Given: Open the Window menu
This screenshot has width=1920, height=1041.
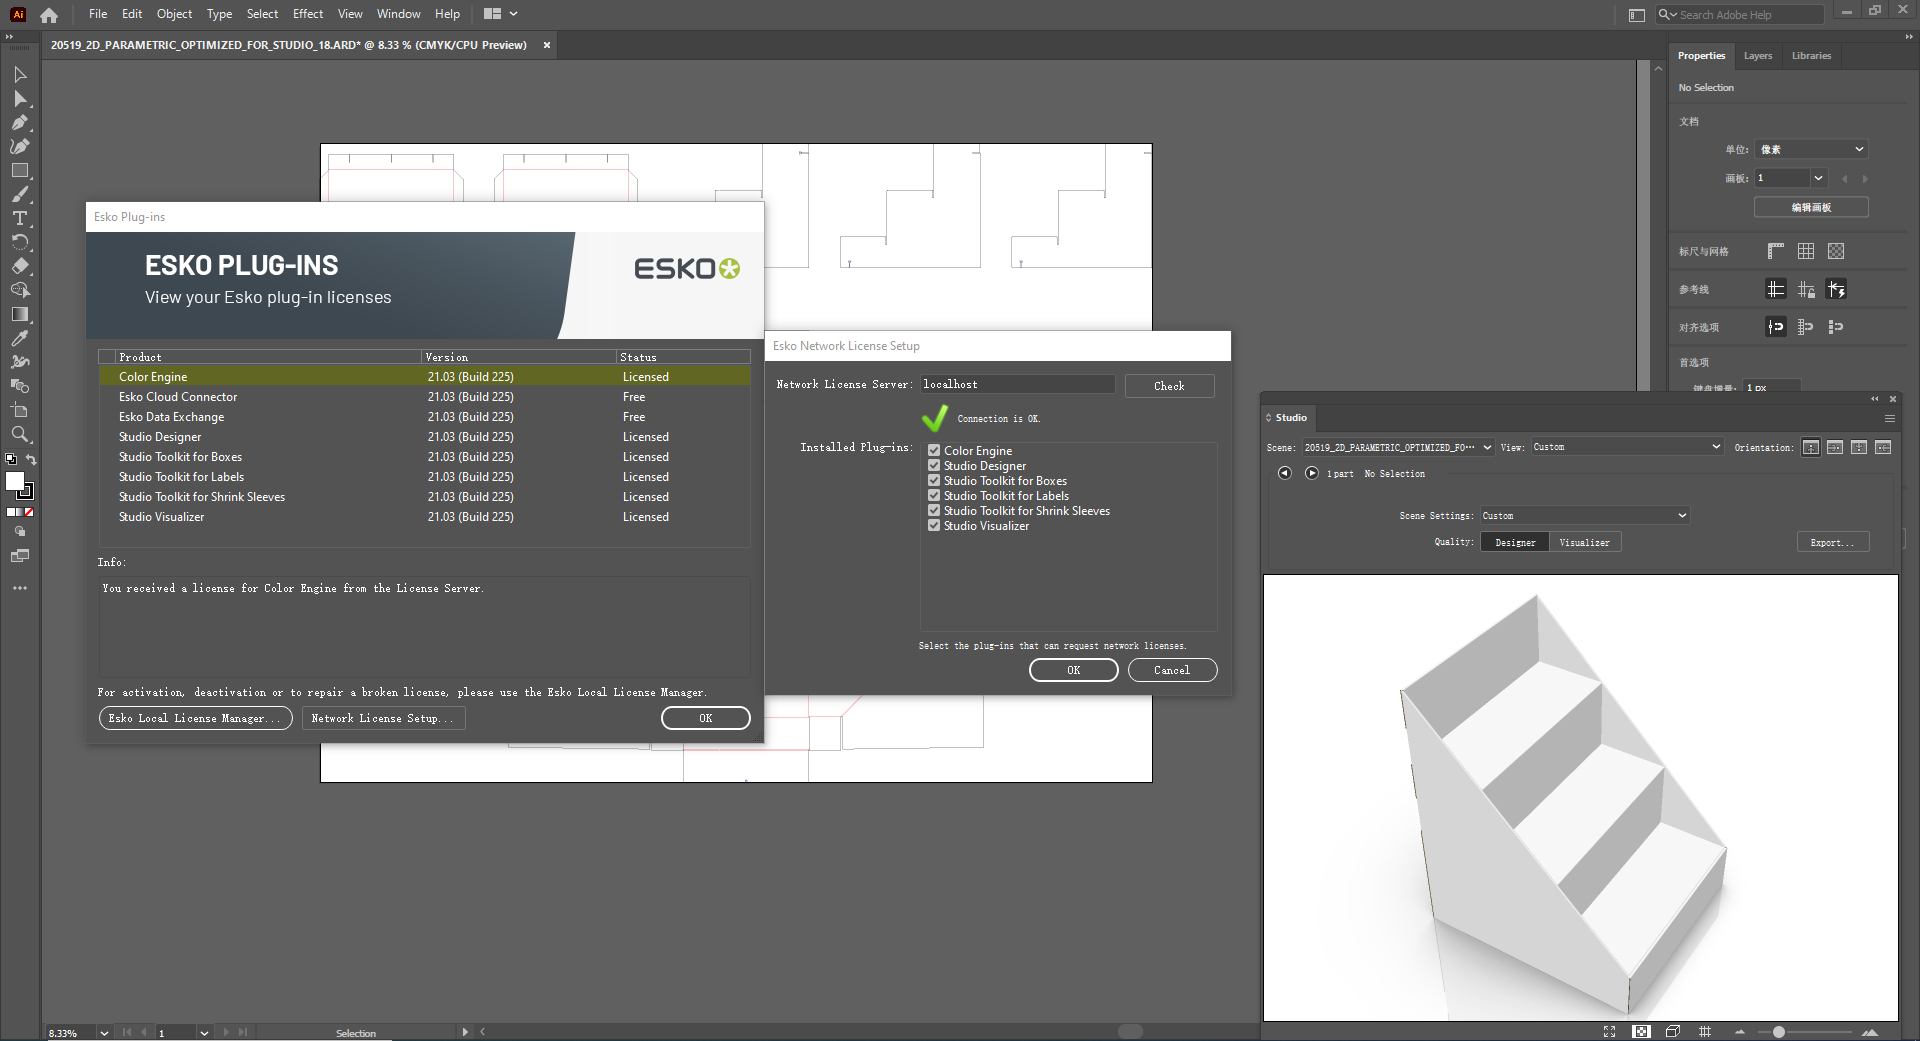Looking at the screenshot, I should [x=399, y=14].
